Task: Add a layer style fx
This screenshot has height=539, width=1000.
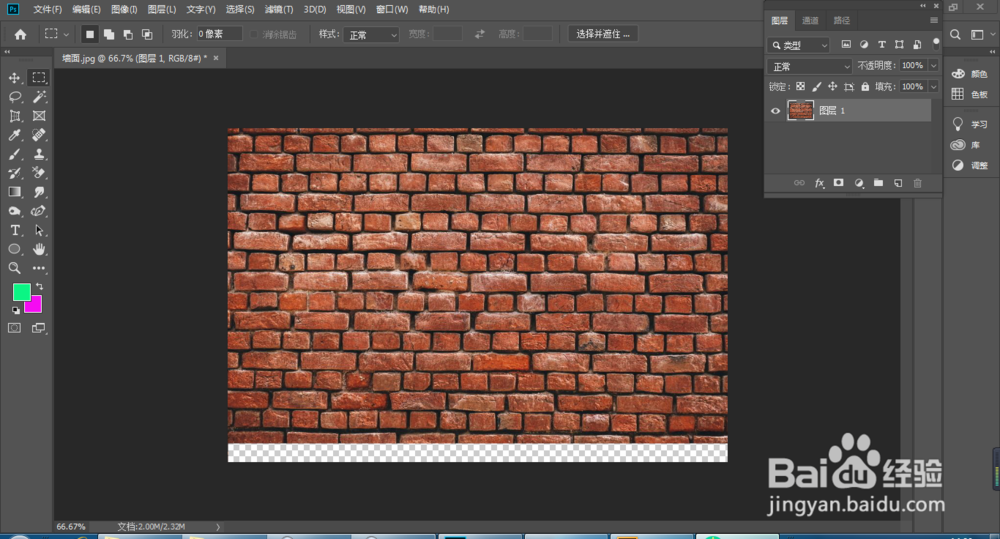Action: [x=820, y=183]
